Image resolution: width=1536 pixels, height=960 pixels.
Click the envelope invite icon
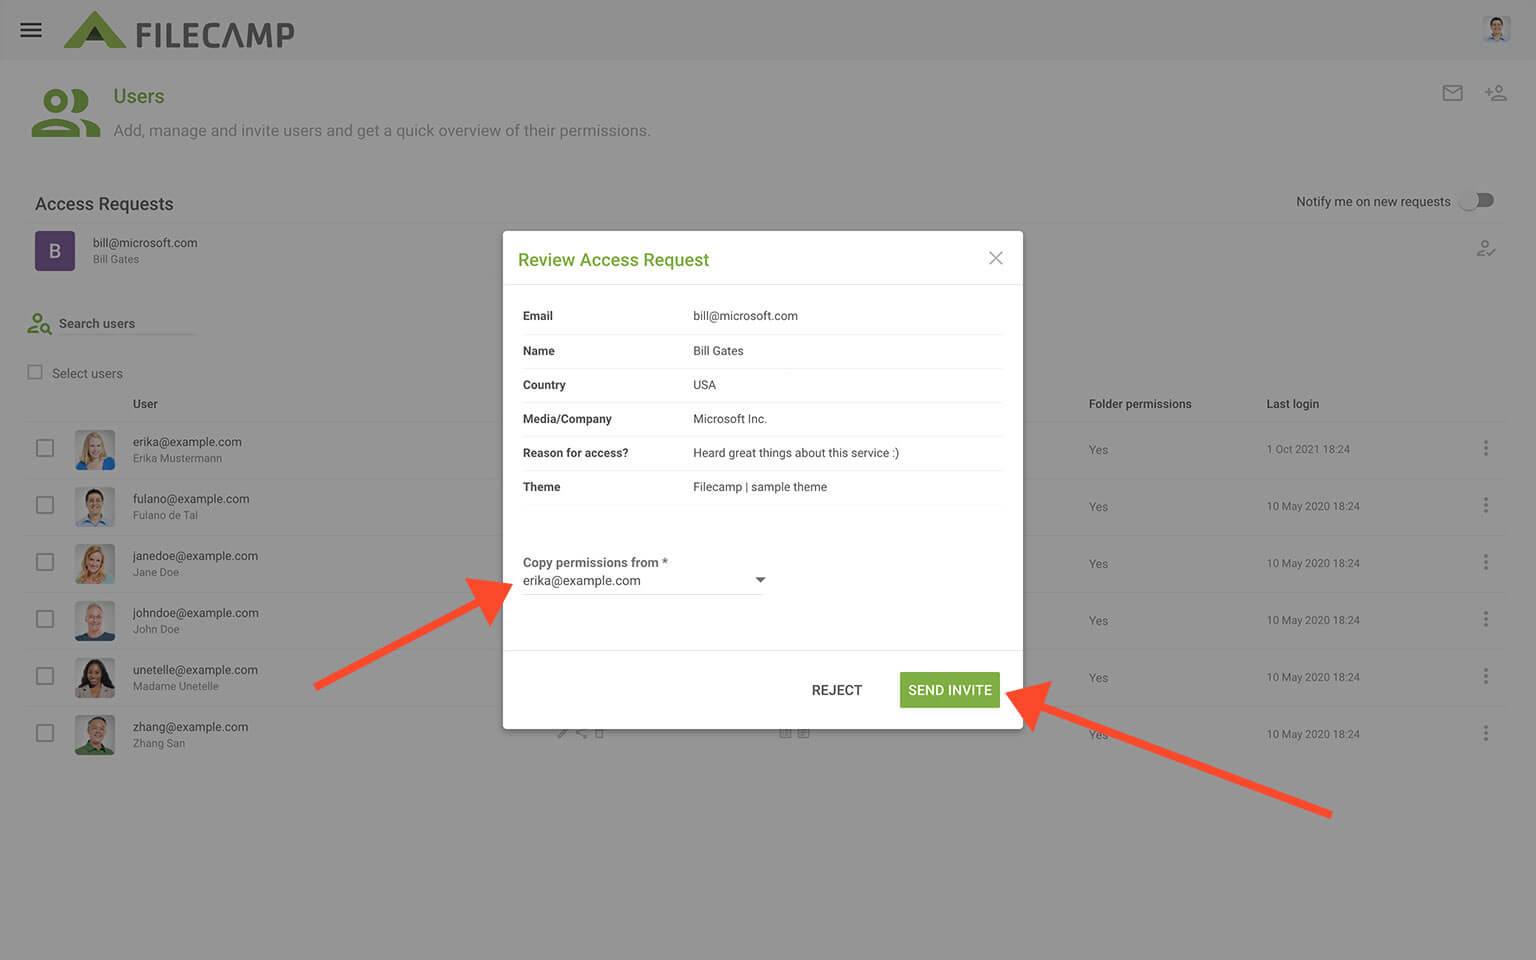[1452, 93]
